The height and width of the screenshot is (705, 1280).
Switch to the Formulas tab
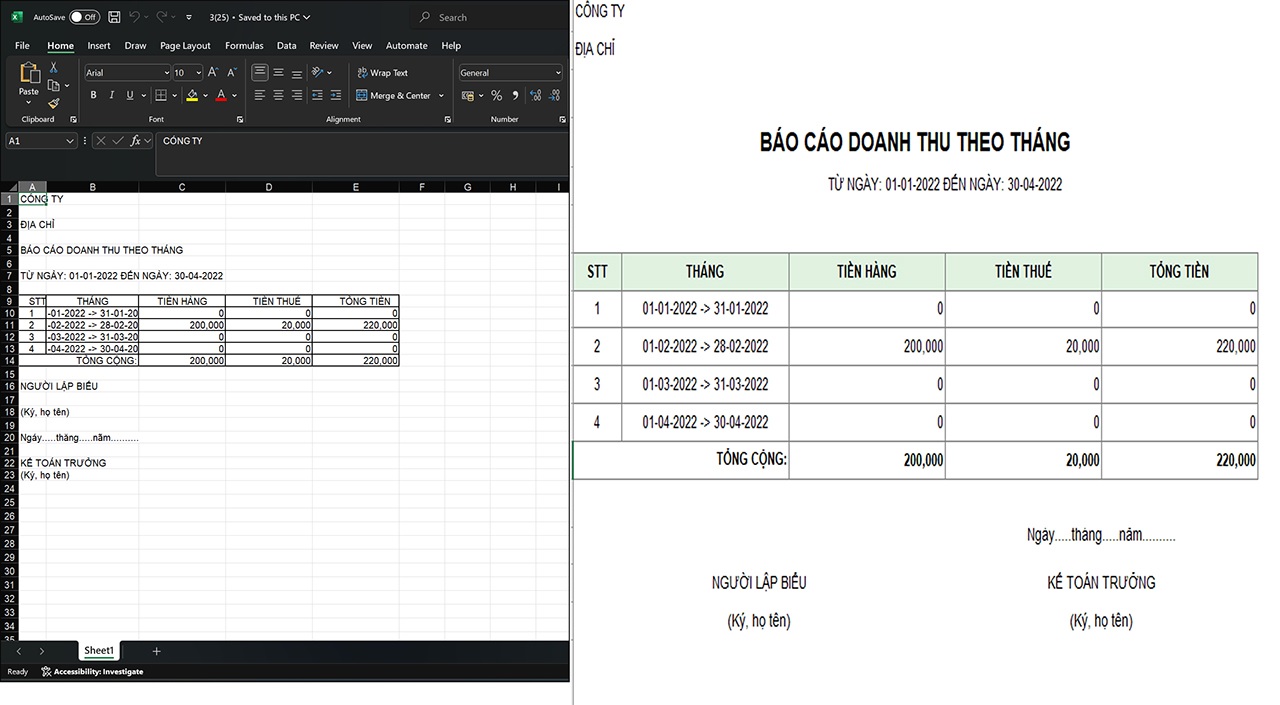(x=244, y=46)
